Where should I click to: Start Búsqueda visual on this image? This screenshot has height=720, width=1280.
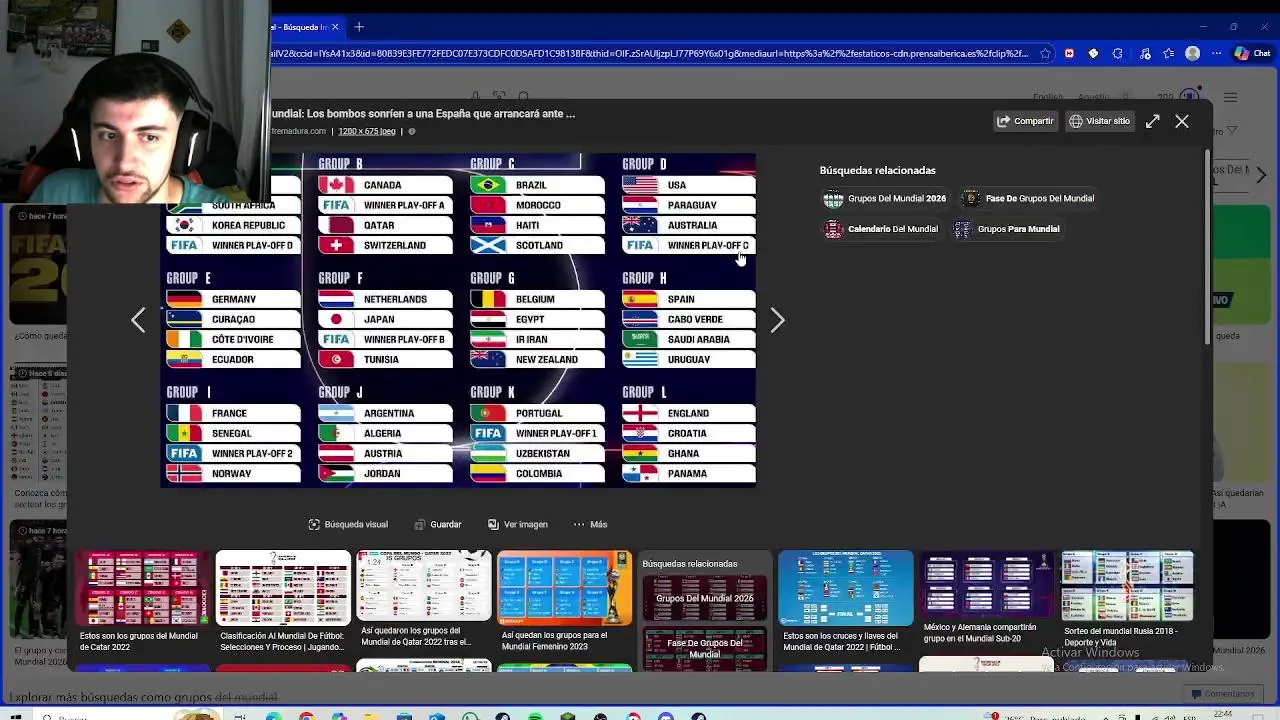click(348, 524)
